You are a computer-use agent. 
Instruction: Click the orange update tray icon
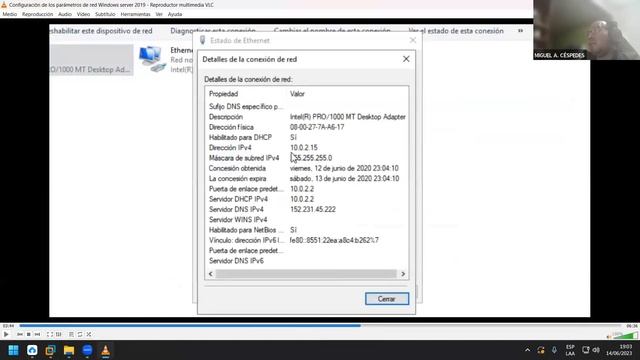pyautogui.click(x=541, y=350)
